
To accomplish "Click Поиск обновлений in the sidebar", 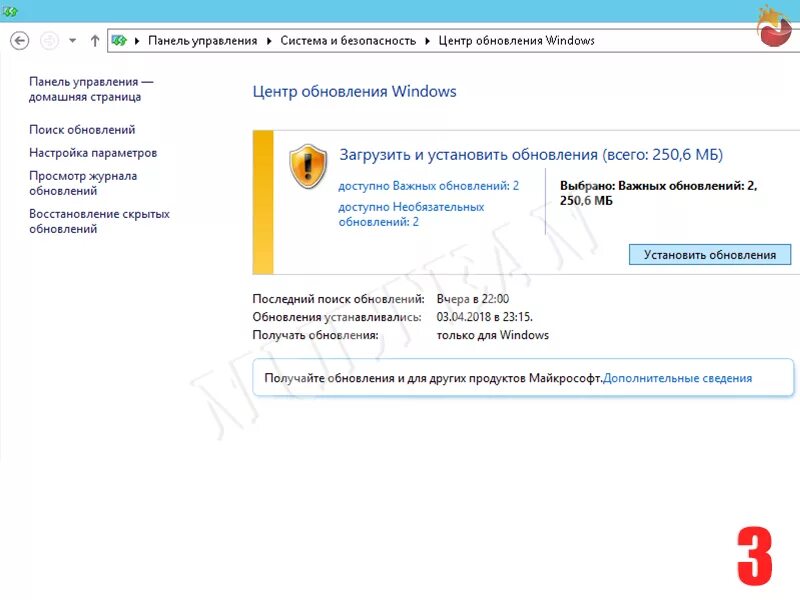I will [x=82, y=130].
